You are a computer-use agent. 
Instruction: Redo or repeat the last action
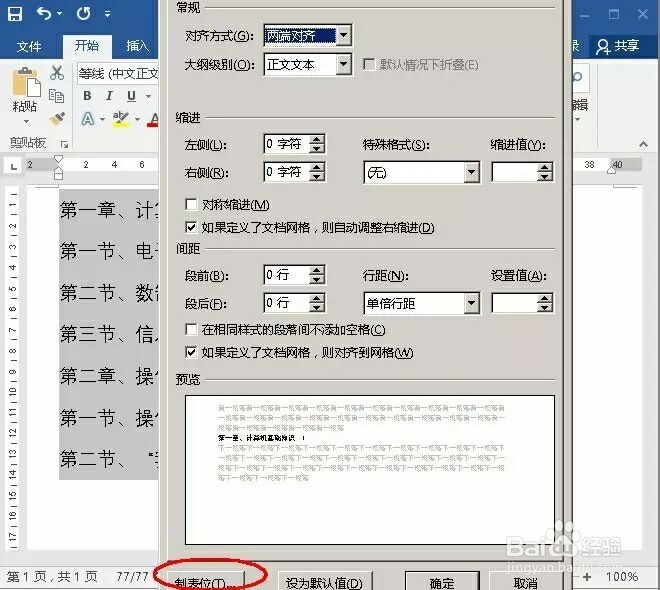[x=83, y=13]
